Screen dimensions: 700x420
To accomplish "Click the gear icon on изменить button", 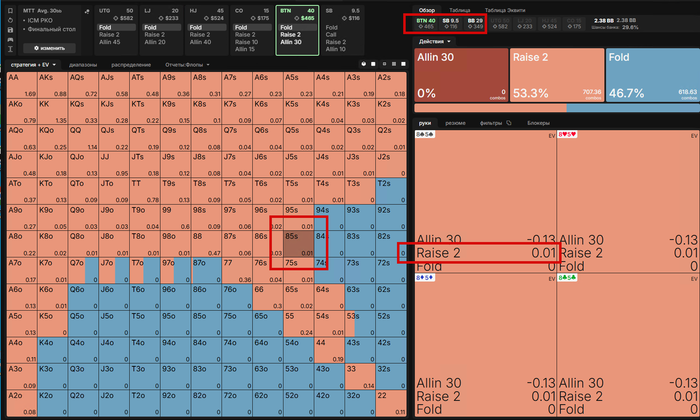I will click(x=37, y=48).
